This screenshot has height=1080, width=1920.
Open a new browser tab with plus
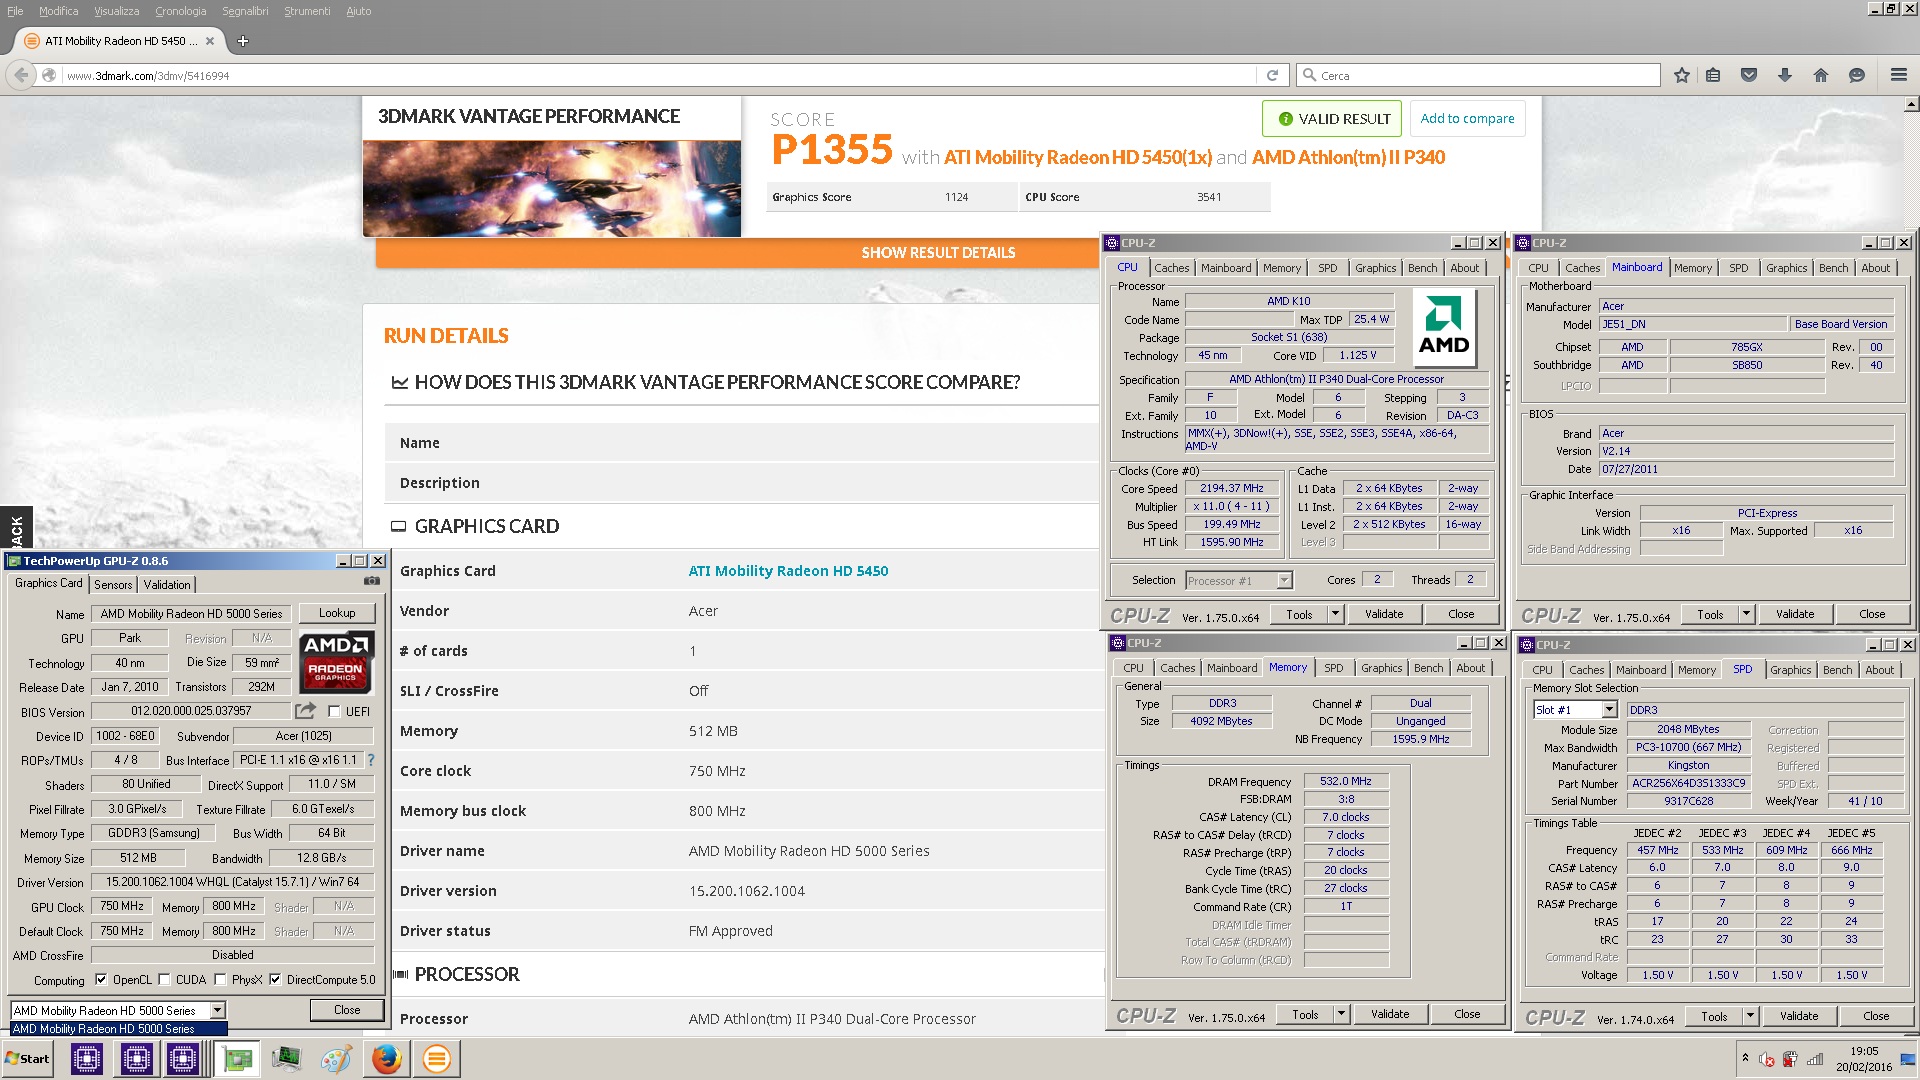[x=243, y=41]
